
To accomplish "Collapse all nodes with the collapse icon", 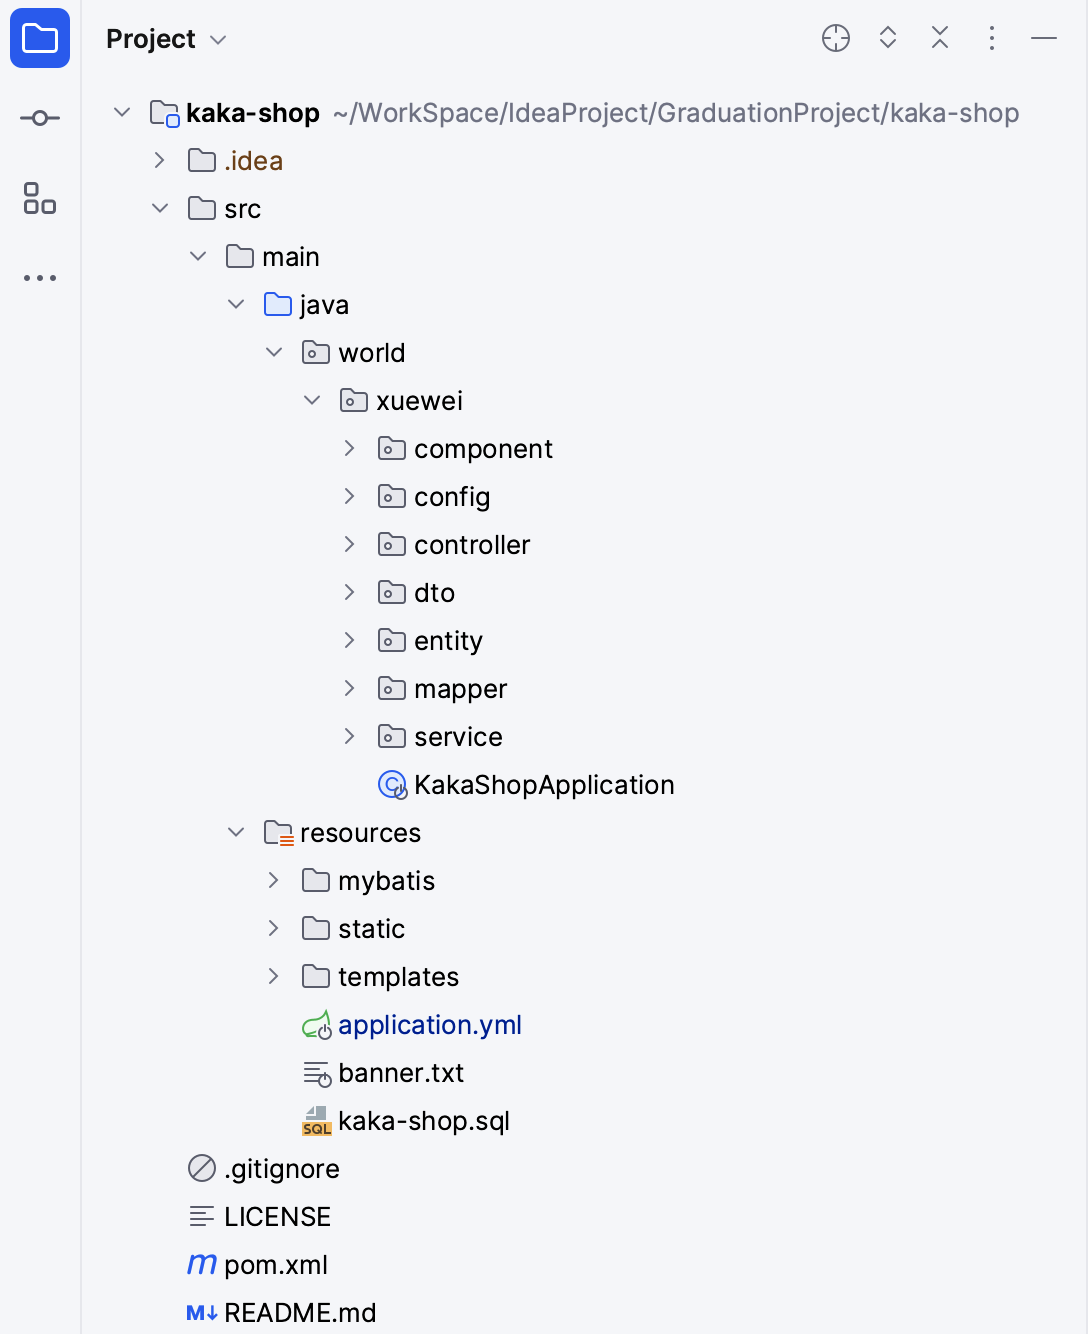I will pos(939,38).
